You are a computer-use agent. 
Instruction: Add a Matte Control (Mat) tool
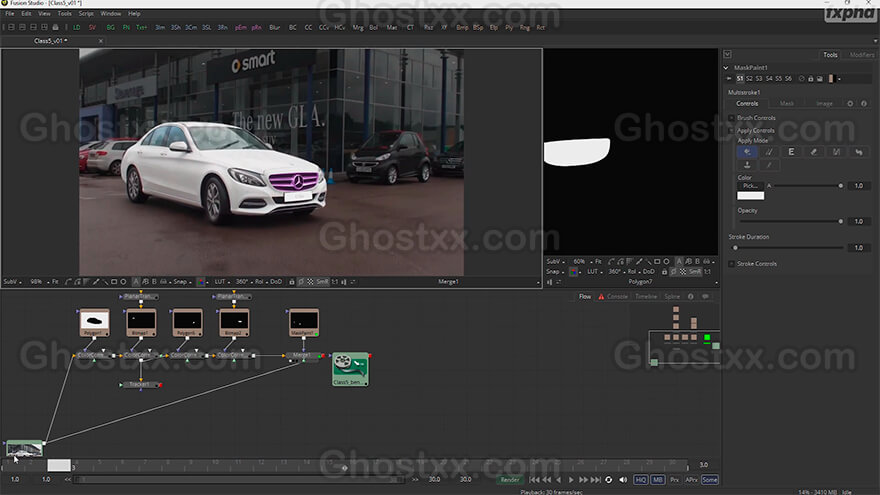(391, 28)
